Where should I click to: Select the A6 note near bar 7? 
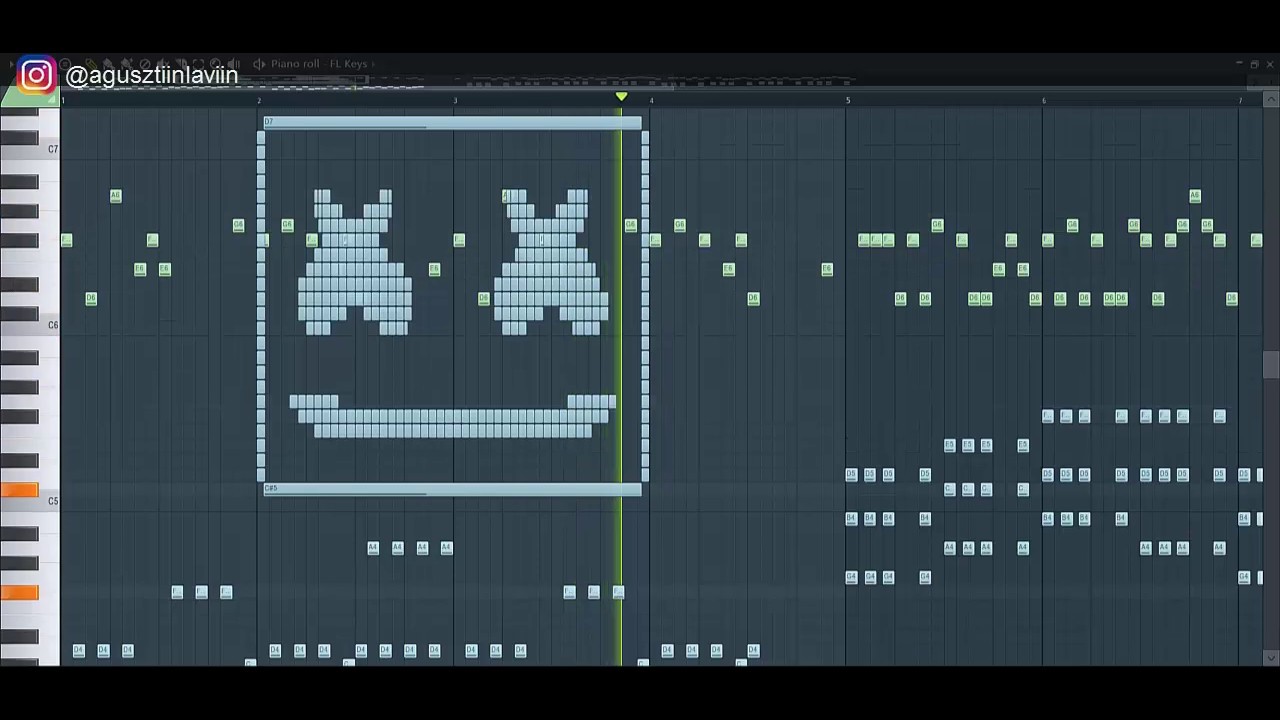1195,196
